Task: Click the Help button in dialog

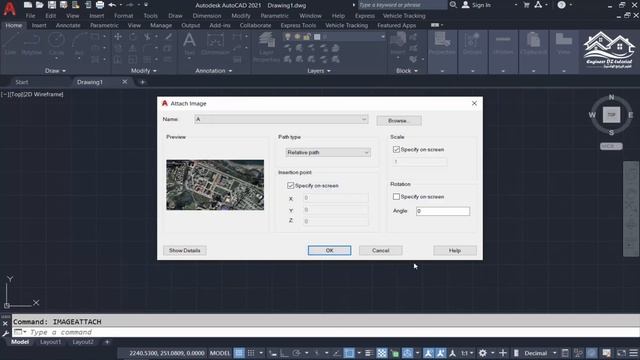Action: click(455, 251)
